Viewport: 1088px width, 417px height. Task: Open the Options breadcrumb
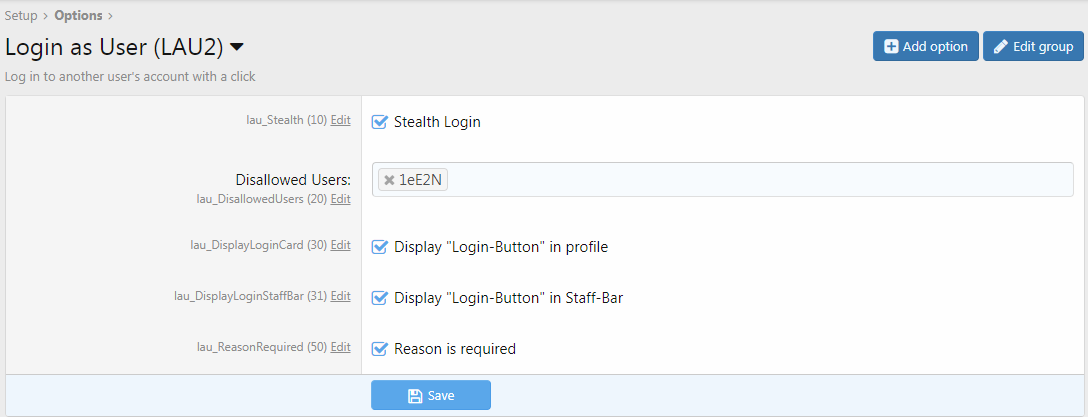click(80, 16)
